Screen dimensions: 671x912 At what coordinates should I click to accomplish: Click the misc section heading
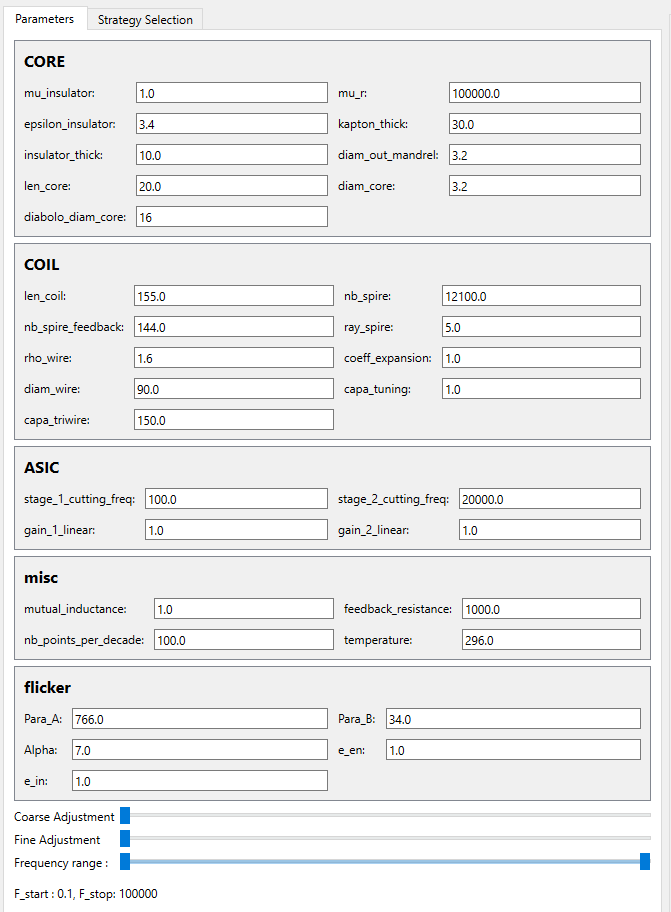pyautogui.click(x=41, y=578)
